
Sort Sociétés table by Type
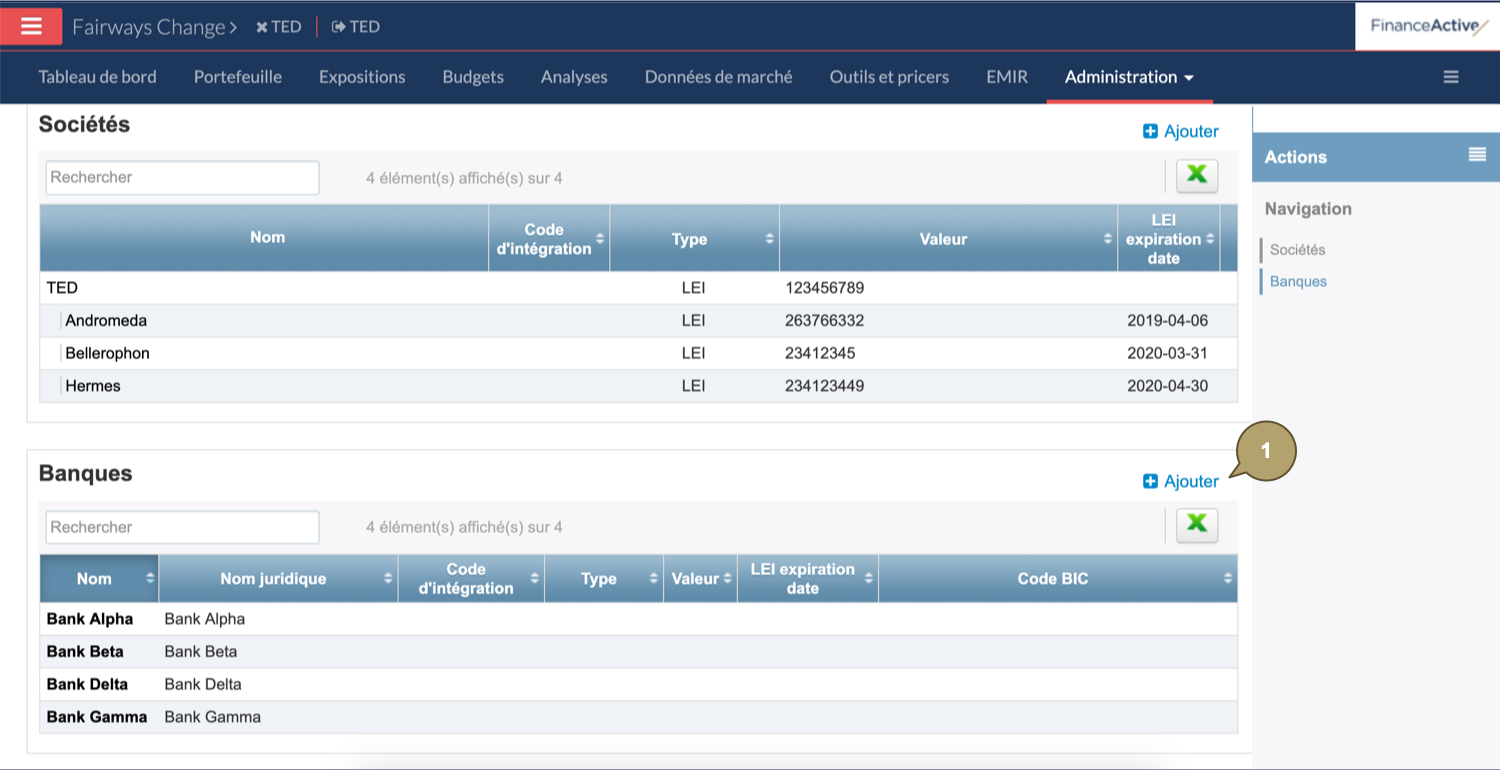[694, 238]
